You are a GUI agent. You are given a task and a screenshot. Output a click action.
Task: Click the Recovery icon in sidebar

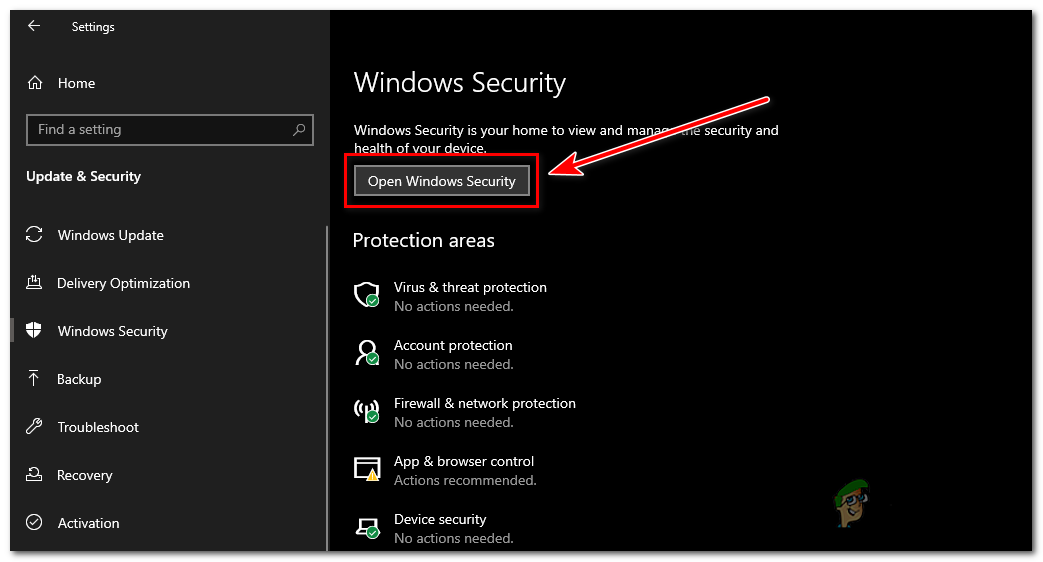[34, 475]
